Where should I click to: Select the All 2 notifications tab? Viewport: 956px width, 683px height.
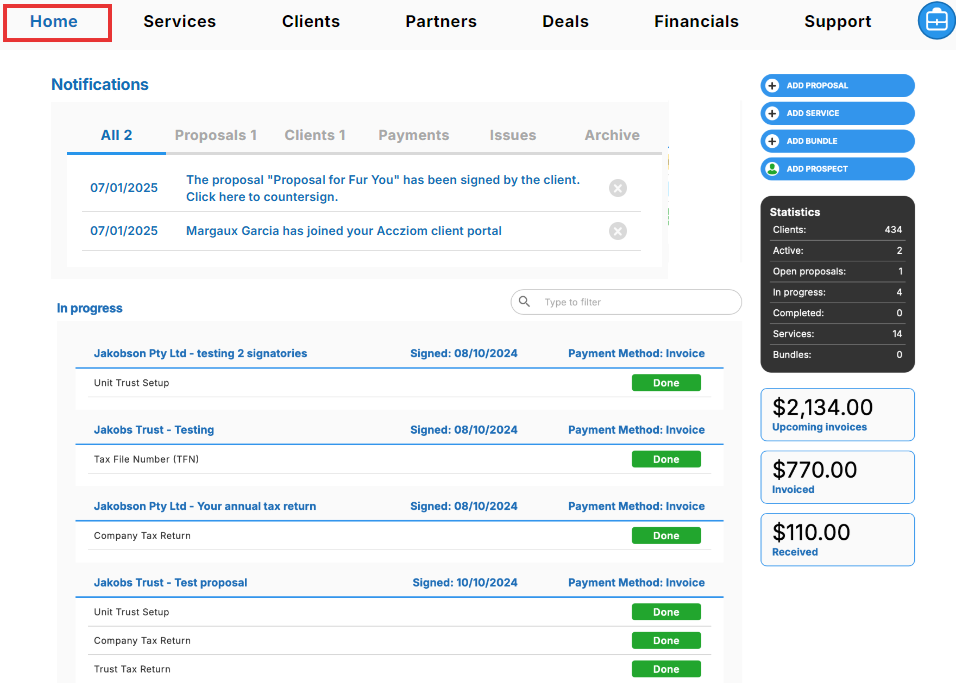coord(116,135)
